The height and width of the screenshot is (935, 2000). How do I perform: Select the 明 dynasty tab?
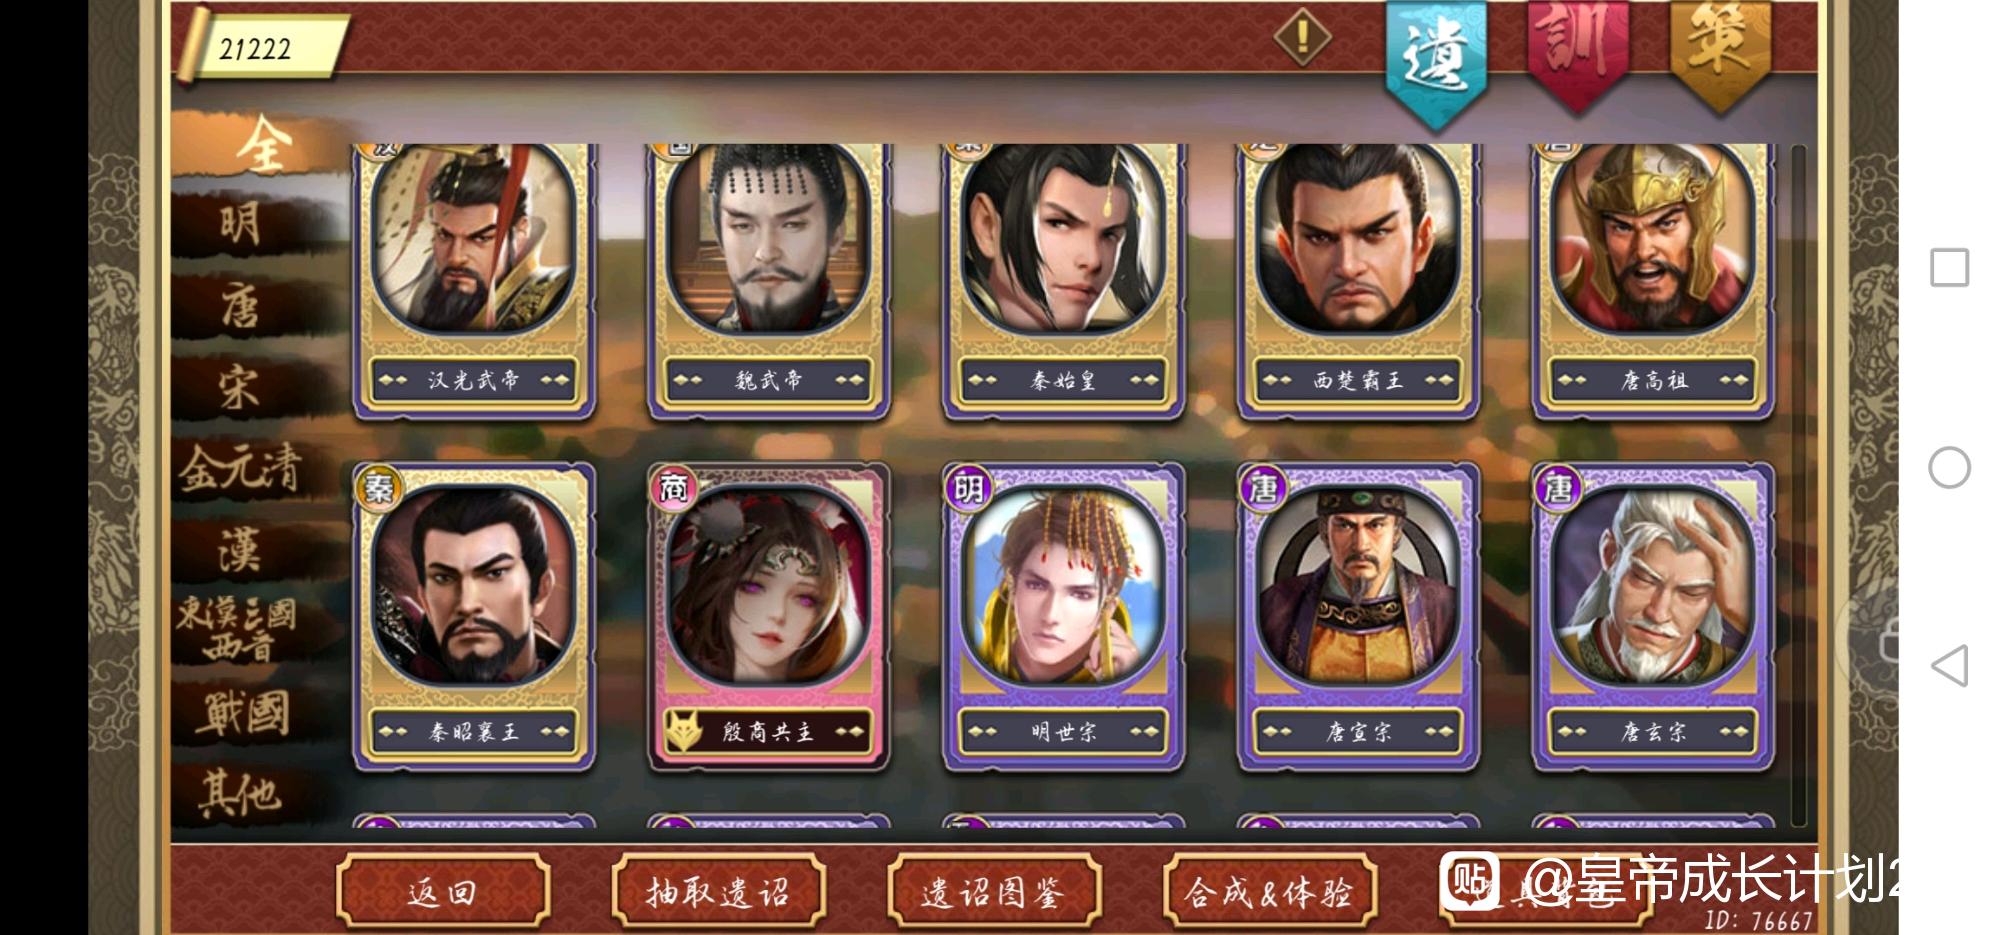240,224
